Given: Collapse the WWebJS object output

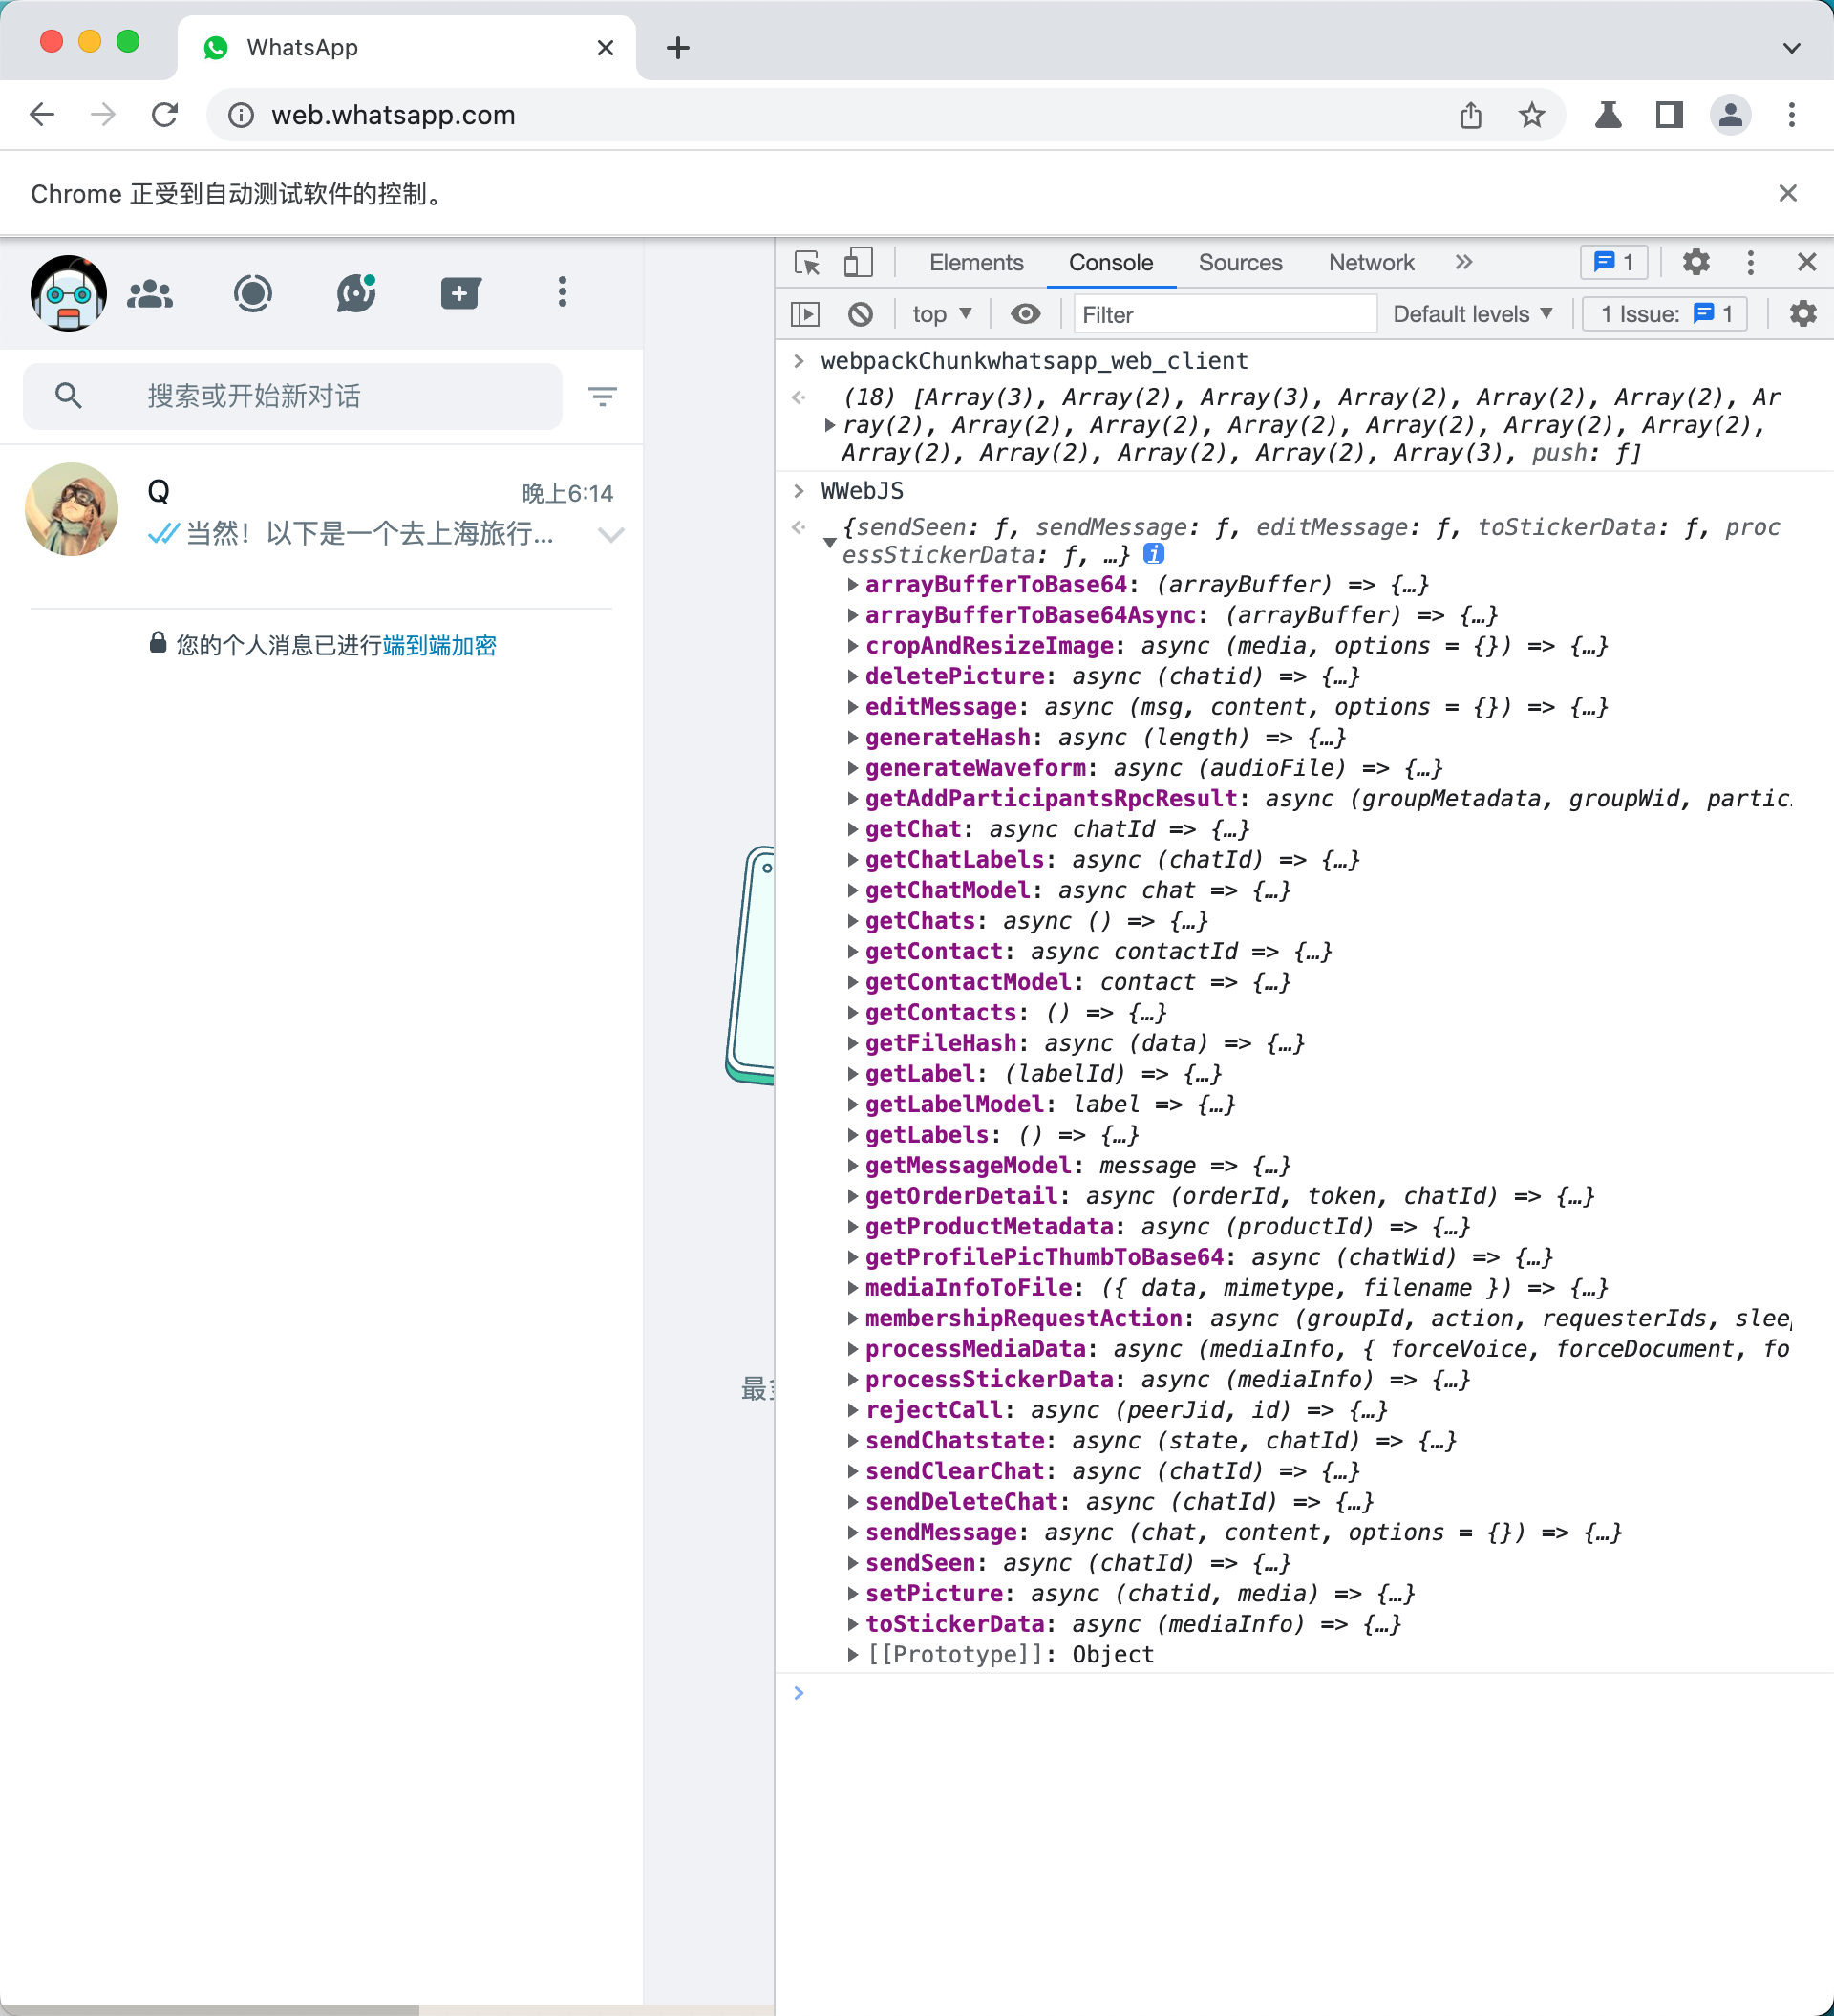Looking at the screenshot, I should coord(829,542).
